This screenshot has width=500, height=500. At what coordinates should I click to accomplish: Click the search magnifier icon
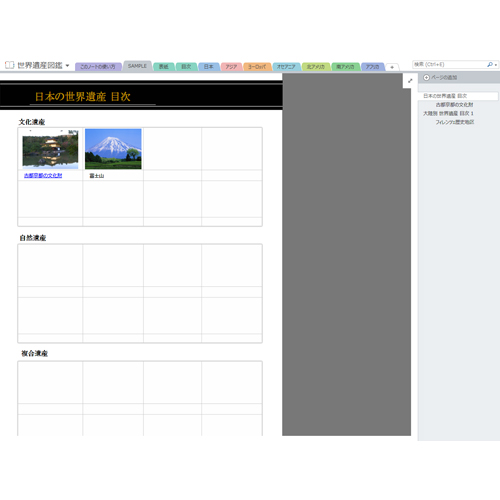(490, 64)
